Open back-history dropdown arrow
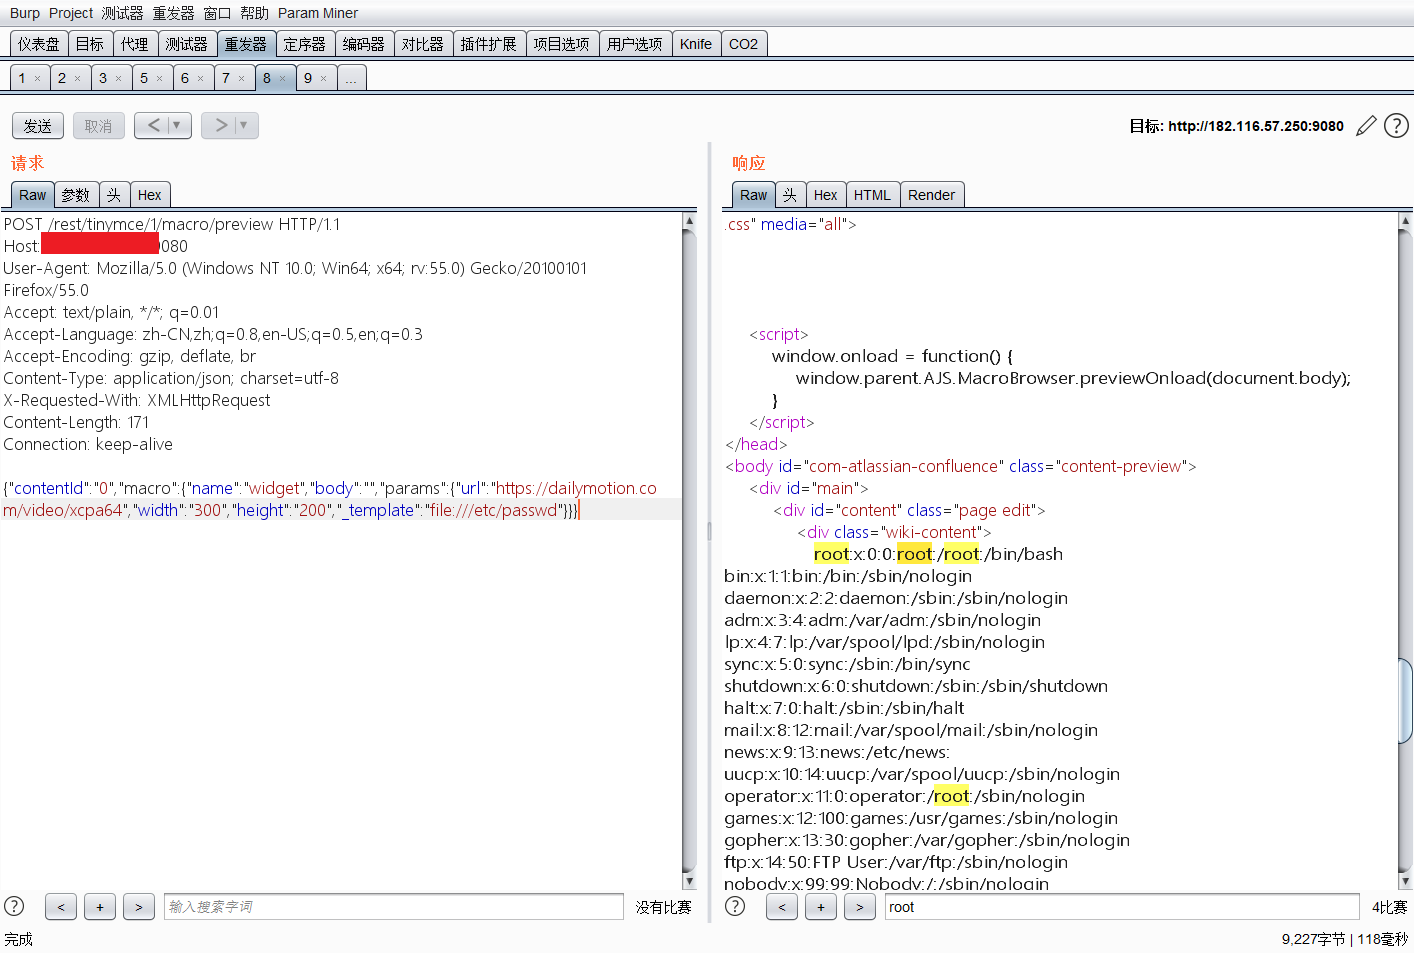Screen dimensions: 1414x953 click(178, 125)
